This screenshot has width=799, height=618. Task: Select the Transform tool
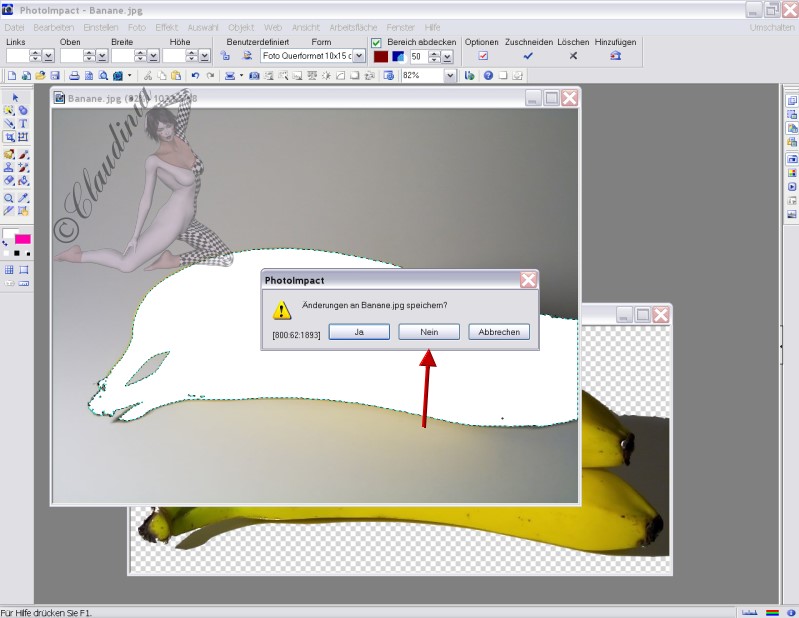pyautogui.click(x=23, y=137)
